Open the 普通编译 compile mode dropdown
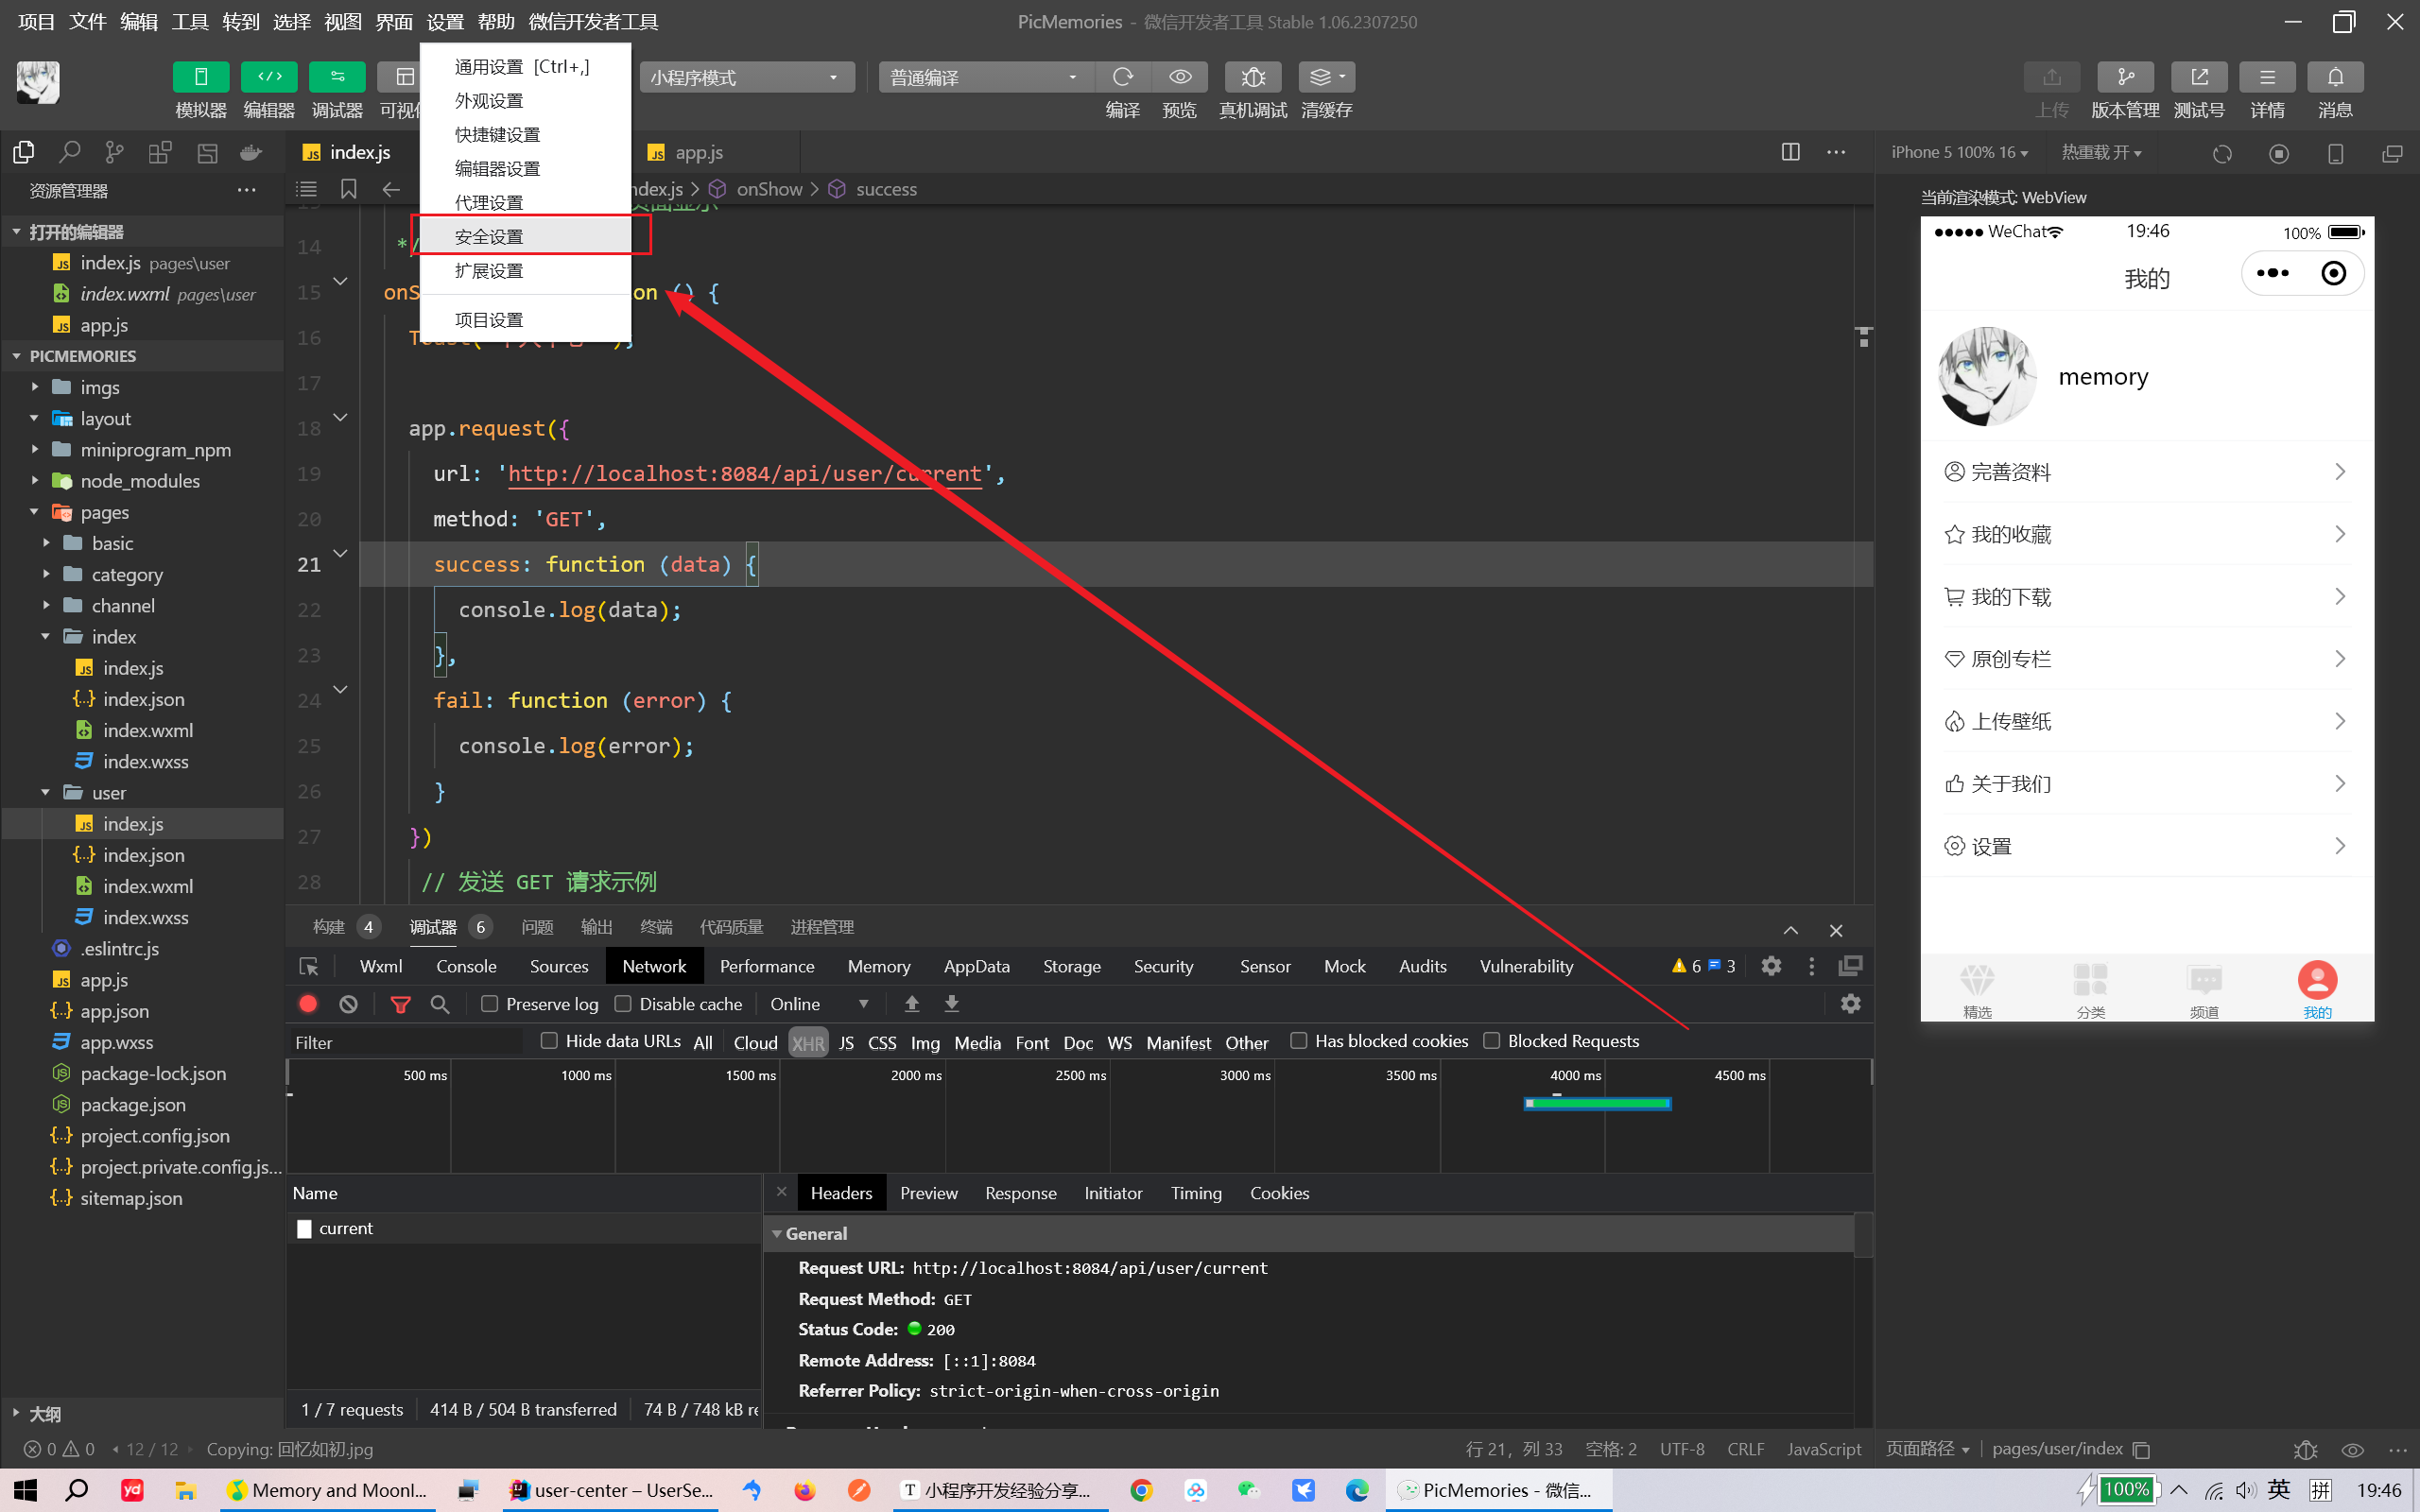This screenshot has height=1512, width=2420. click(985, 77)
